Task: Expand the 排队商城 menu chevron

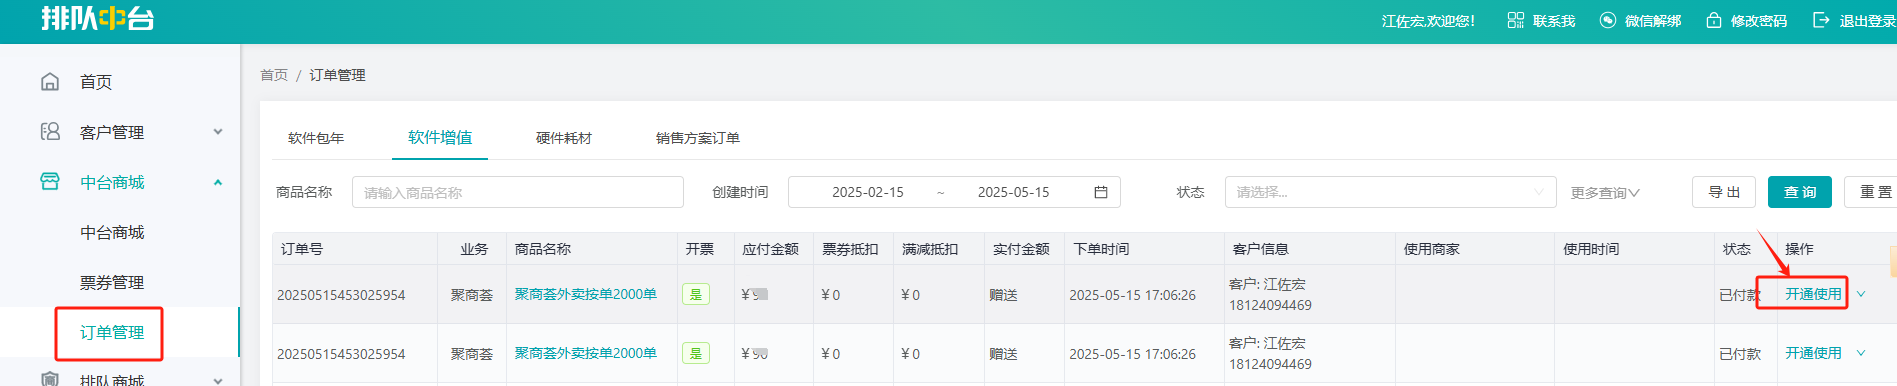Action: click(218, 380)
